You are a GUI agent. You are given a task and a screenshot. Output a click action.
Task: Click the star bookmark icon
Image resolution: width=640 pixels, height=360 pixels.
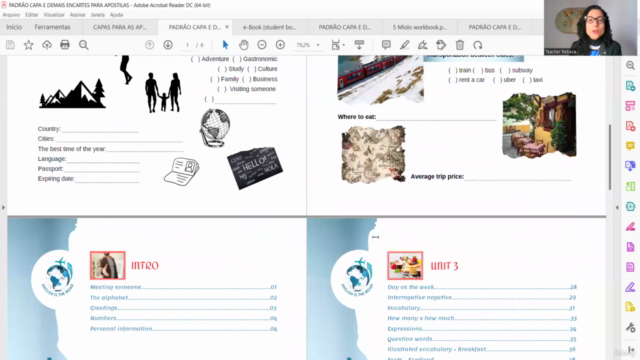point(29,45)
